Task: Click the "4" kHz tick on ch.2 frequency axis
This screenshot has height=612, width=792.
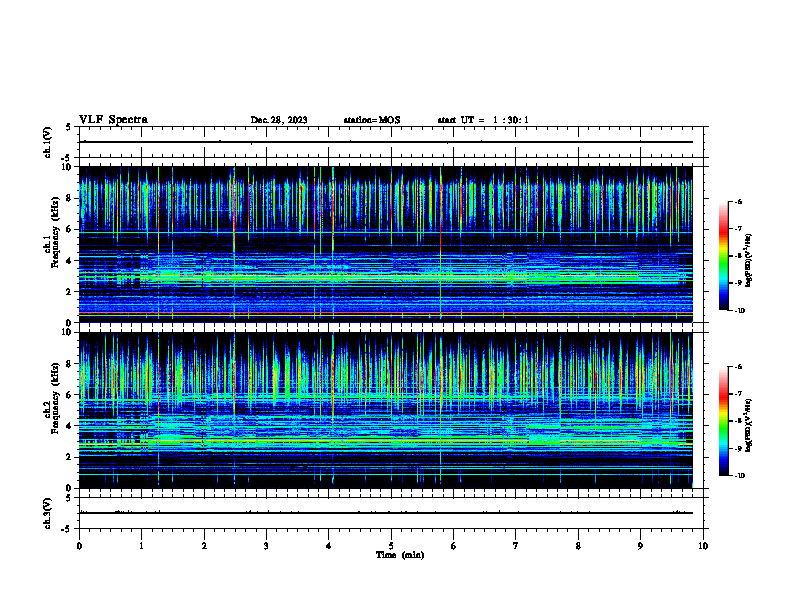Action: point(70,426)
